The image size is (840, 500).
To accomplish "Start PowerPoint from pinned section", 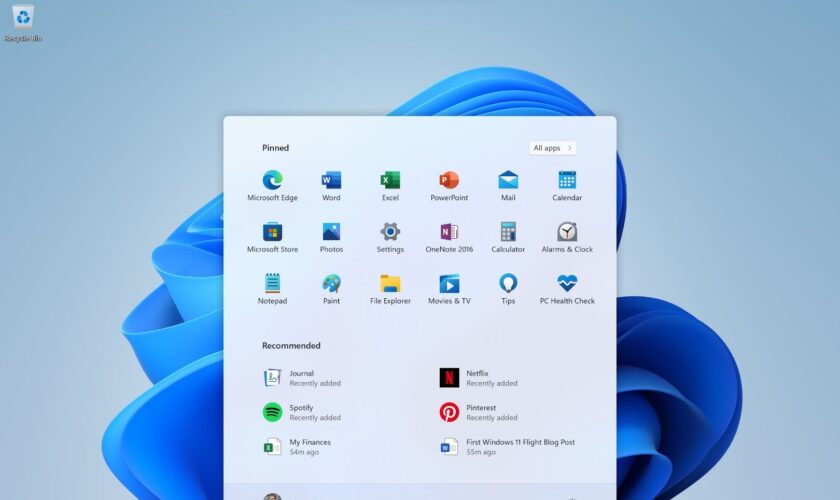I will (449, 185).
